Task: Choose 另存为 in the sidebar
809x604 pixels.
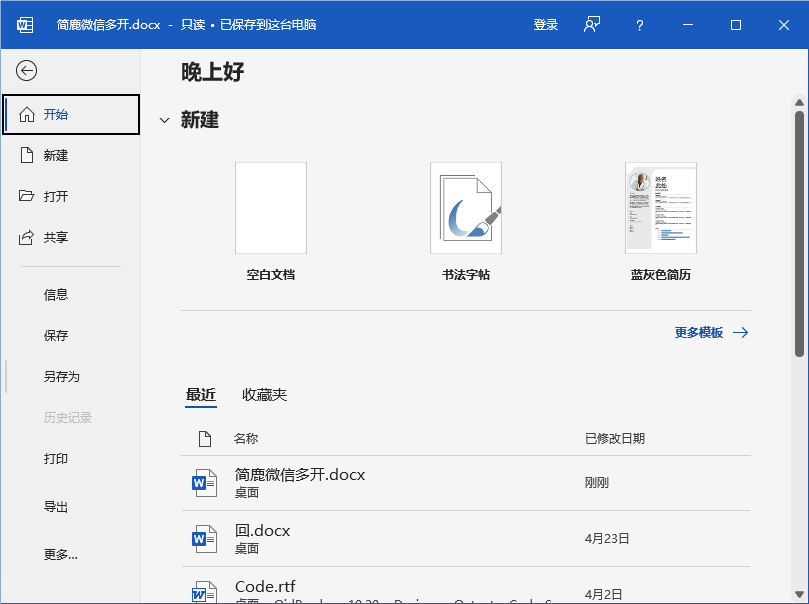Action: [x=71, y=376]
